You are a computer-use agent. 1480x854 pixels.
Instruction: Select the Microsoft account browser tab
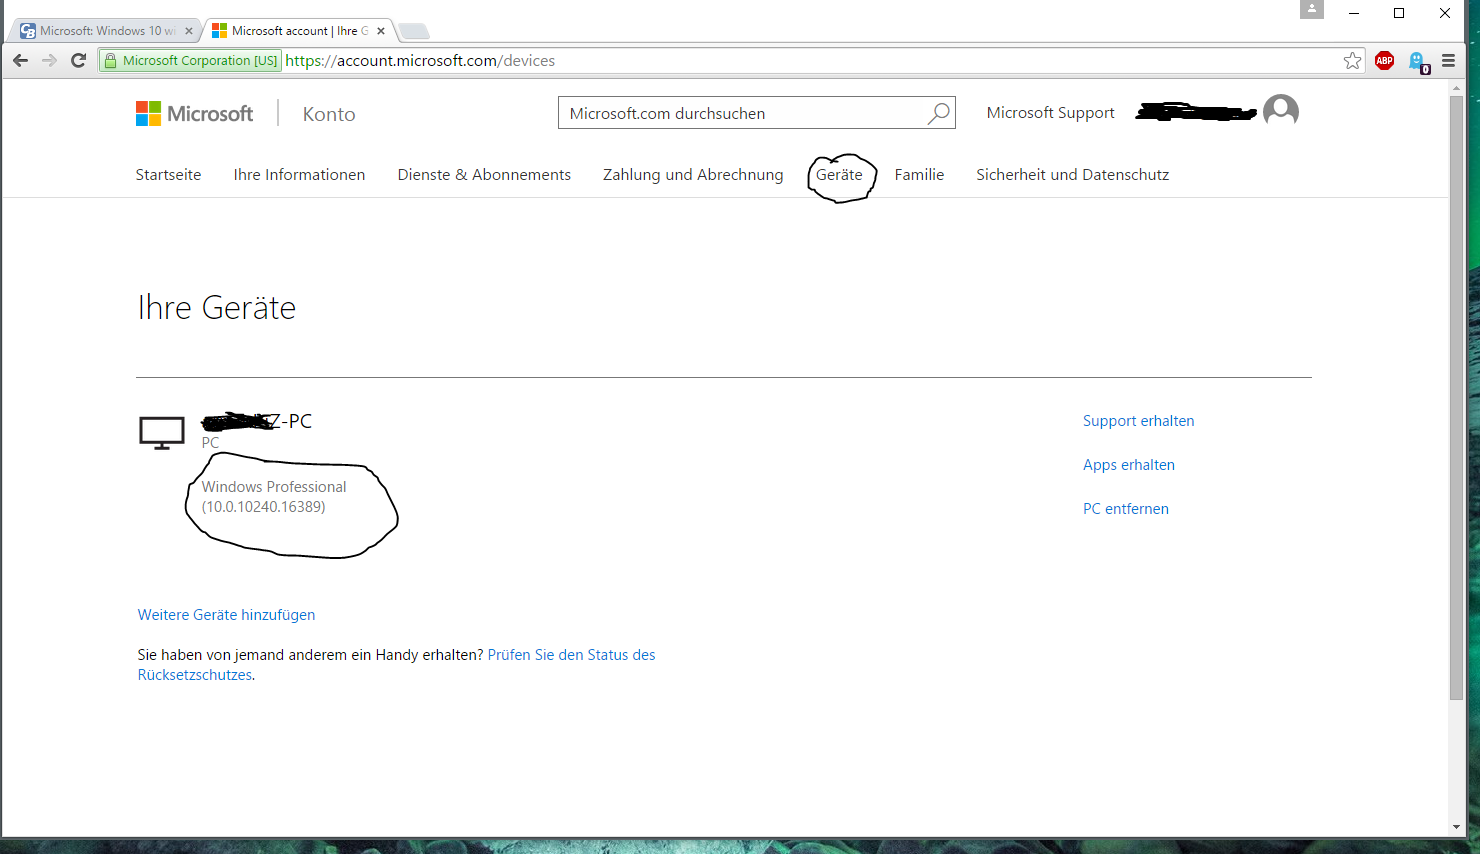tap(297, 31)
